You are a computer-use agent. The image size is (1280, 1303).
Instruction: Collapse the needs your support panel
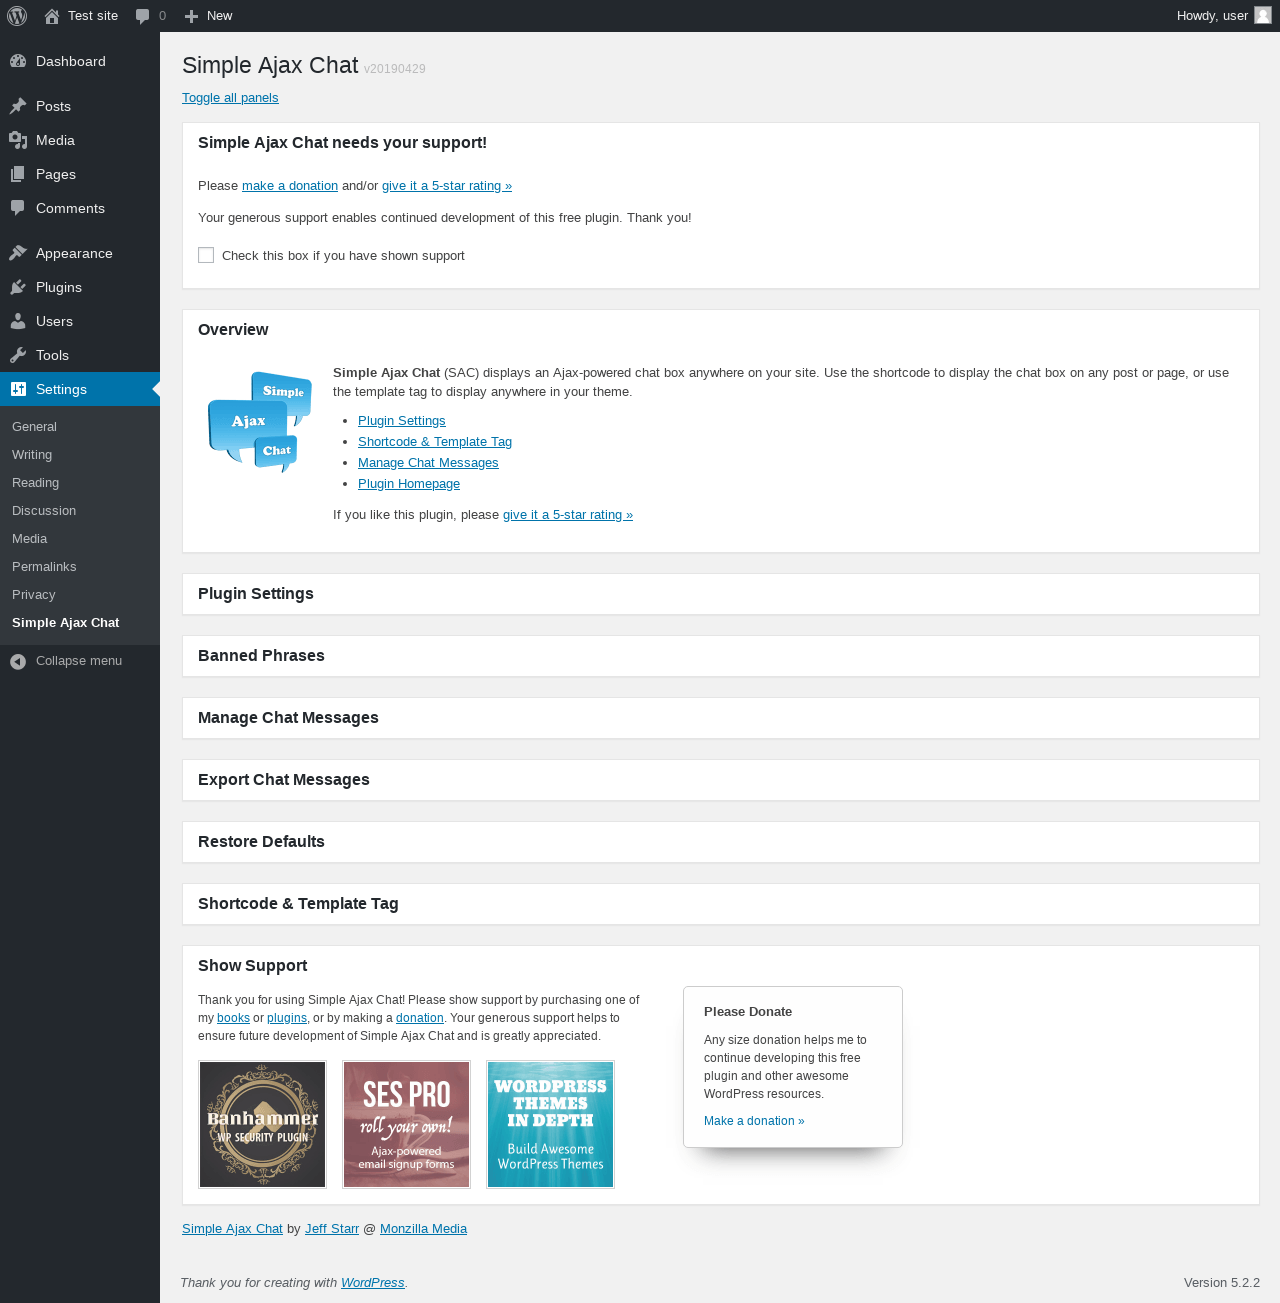720,143
